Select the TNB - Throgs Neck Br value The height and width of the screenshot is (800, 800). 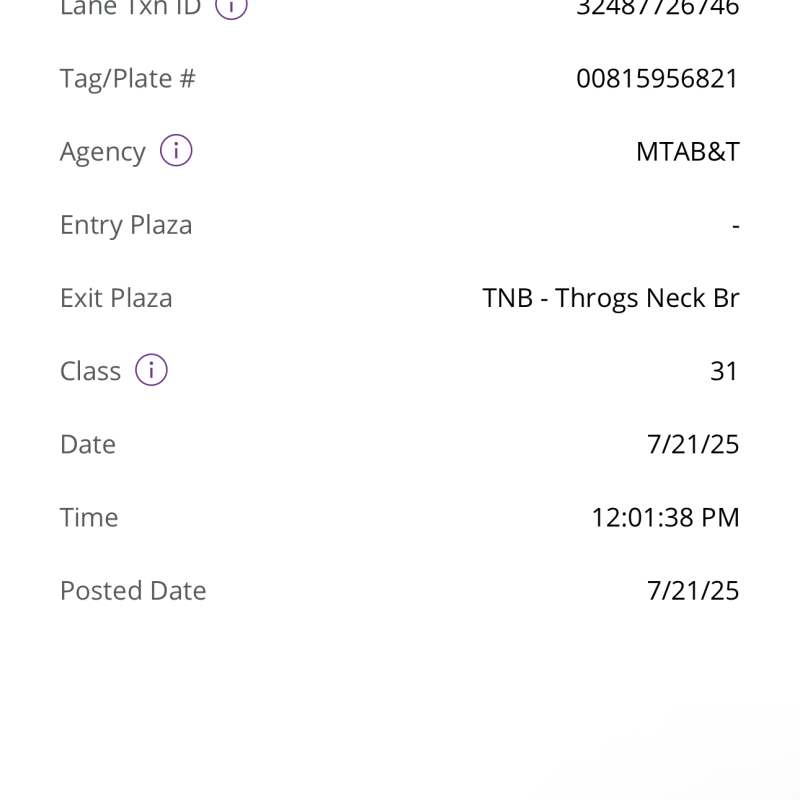(610, 298)
